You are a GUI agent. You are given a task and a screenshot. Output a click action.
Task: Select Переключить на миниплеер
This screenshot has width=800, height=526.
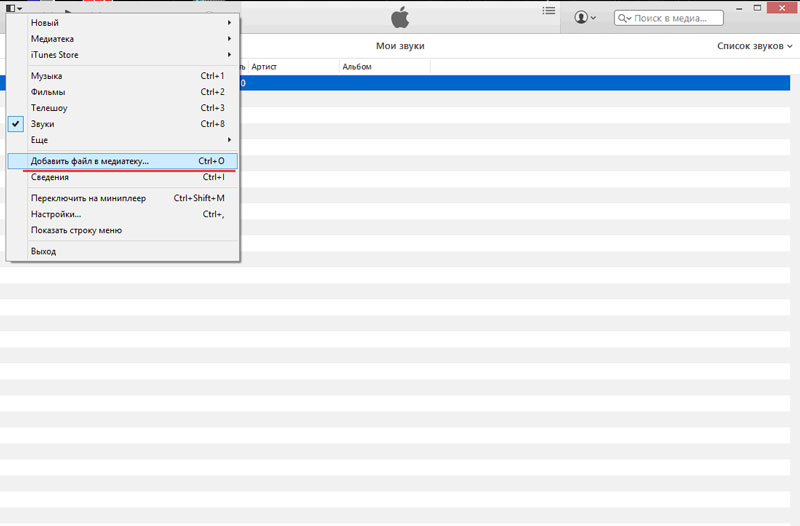pyautogui.click(x=88, y=198)
